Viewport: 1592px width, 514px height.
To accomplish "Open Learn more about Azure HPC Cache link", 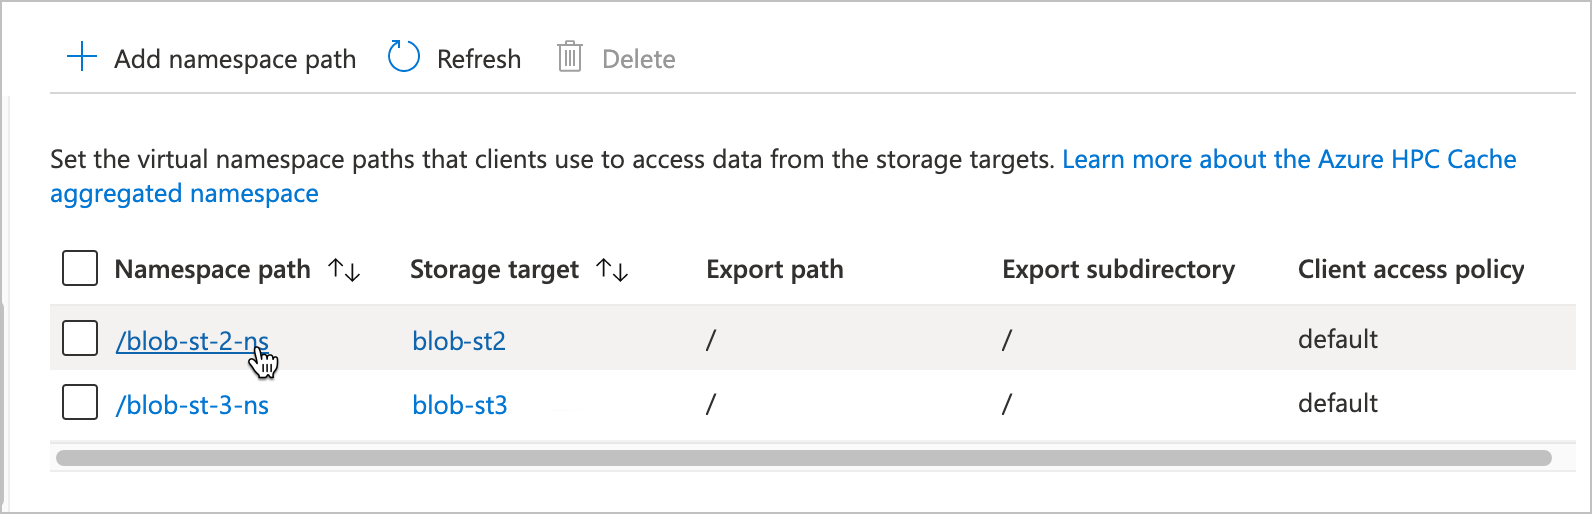I will [1288, 160].
